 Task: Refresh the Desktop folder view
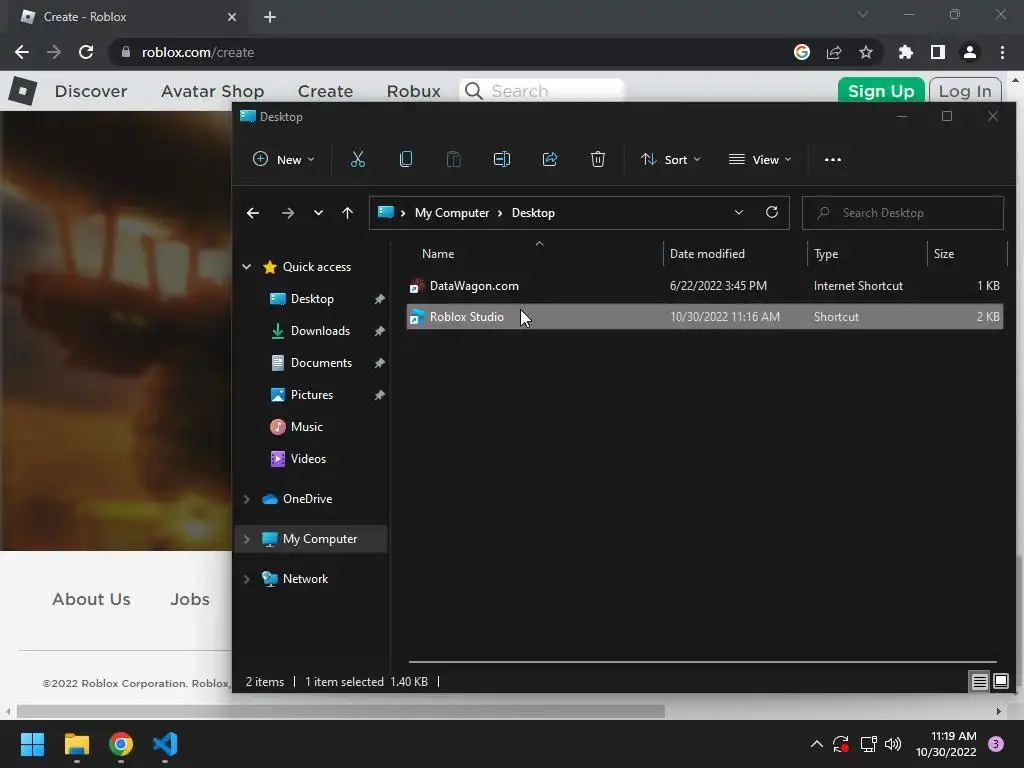772,212
